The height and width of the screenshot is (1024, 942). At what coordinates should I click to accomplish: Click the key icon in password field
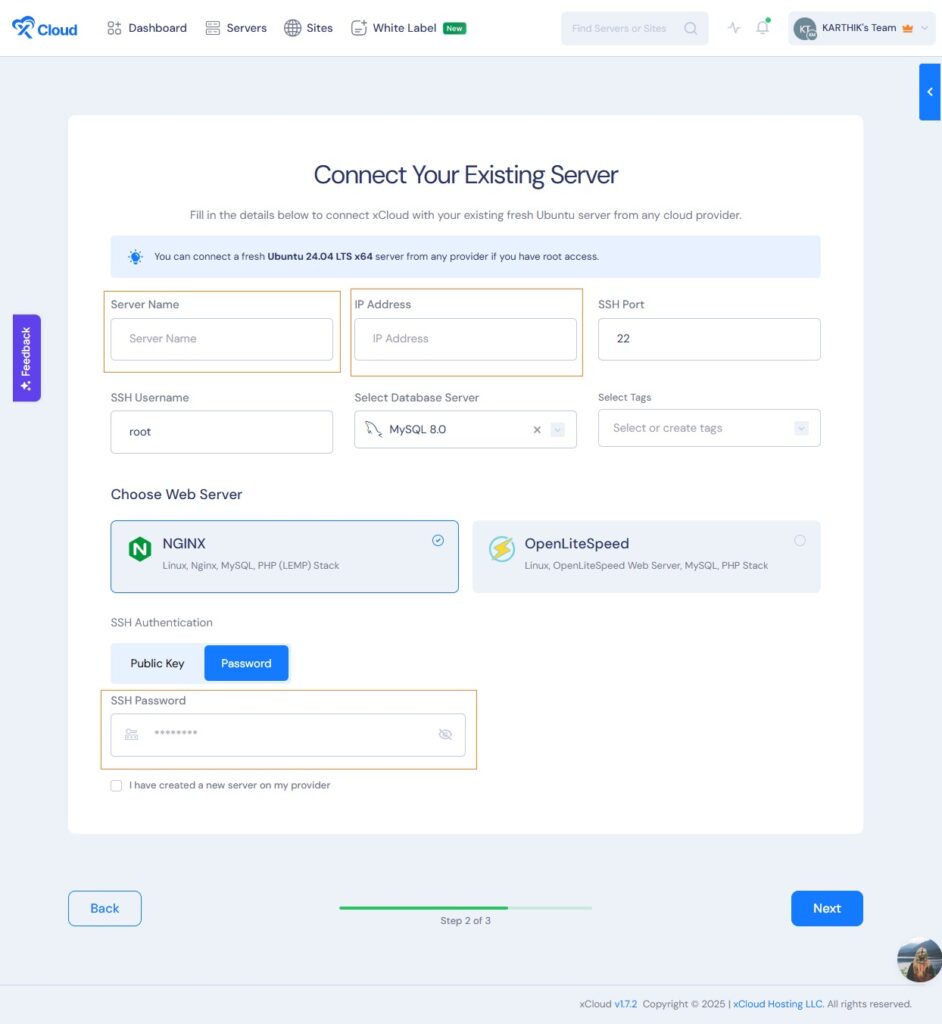click(131, 735)
